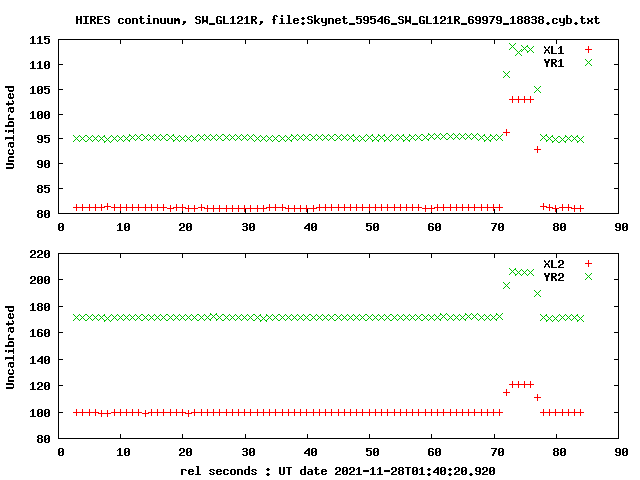Click the 95 y-axis tick label
This screenshot has height=480, width=640.
43,139
